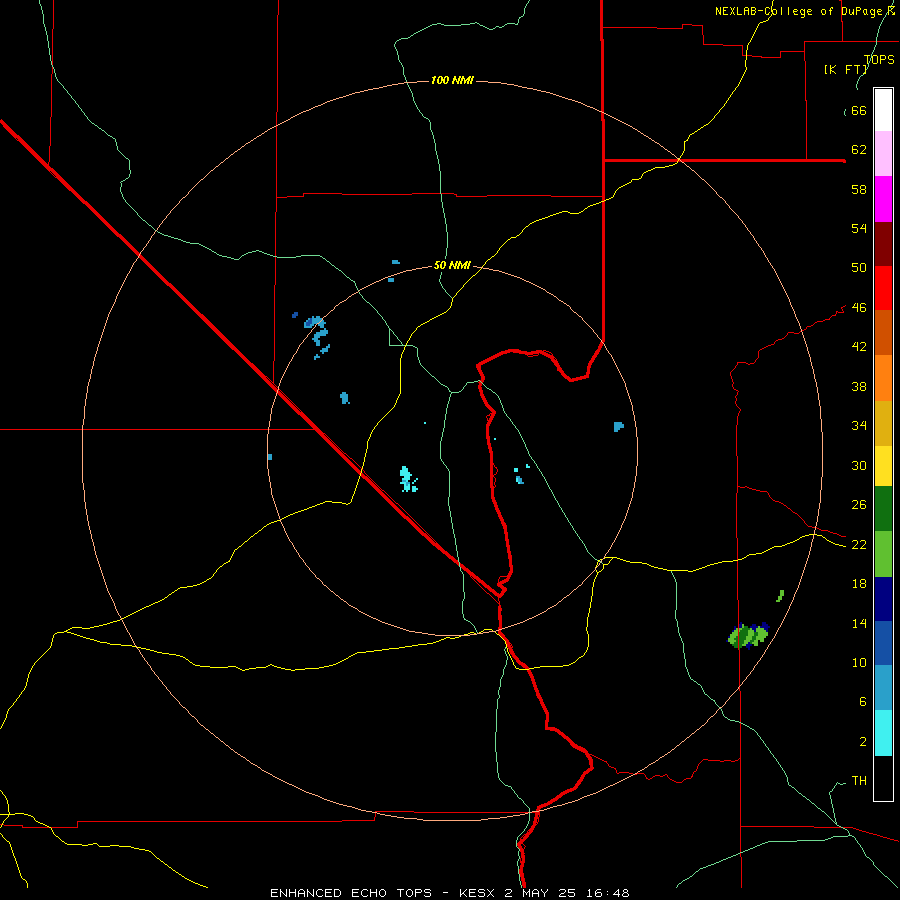Screen dimensions: 900x900
Task: Click the dark green legend swatch
Action: point(883,509)
